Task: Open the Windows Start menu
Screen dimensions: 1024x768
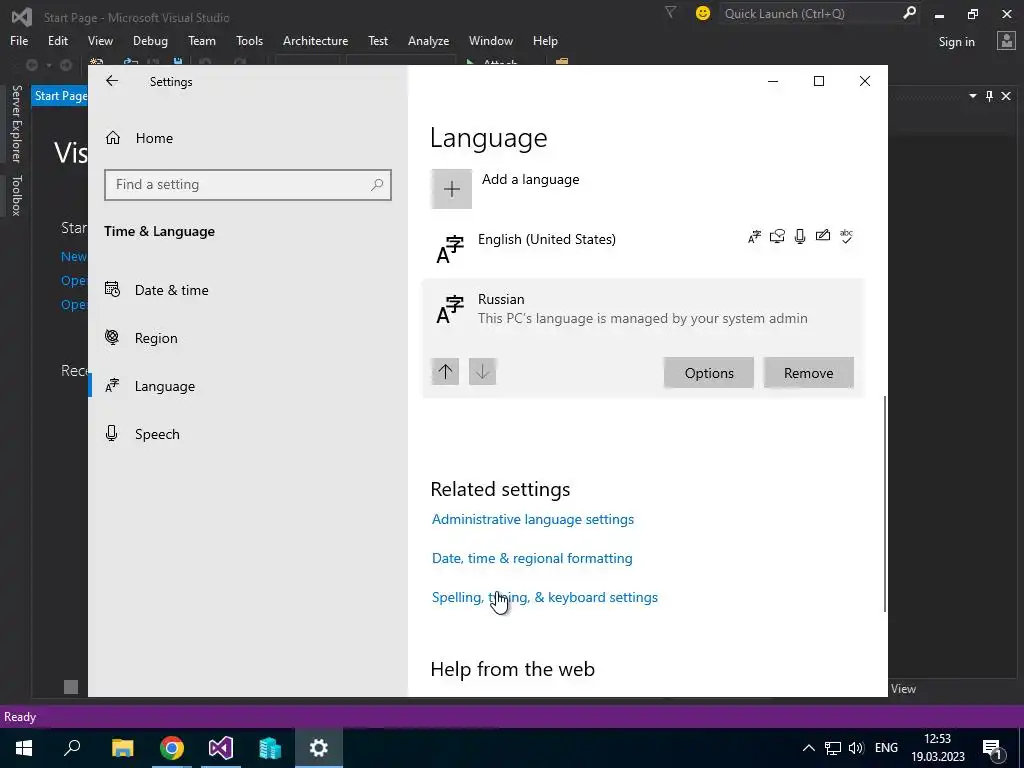Action: pyautogui.click(x=24, y=748)
